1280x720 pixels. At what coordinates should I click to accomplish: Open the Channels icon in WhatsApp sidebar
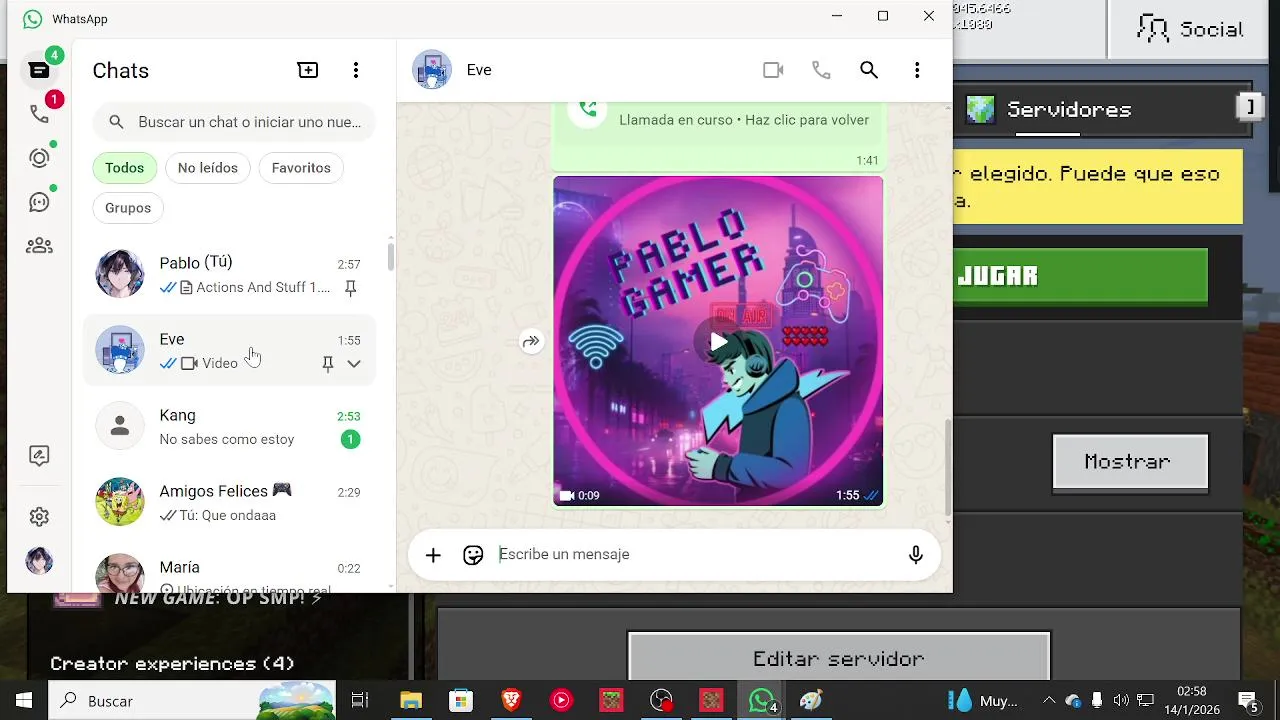39,202
